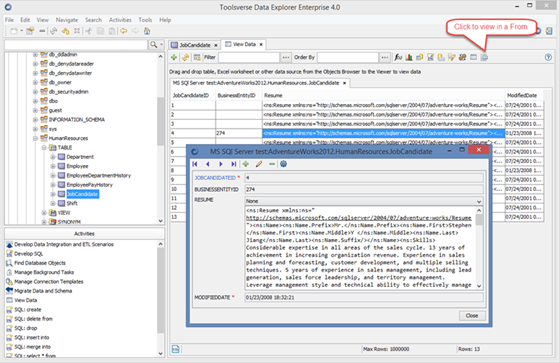Open Develop SQL activity

(x=29, y=254)
